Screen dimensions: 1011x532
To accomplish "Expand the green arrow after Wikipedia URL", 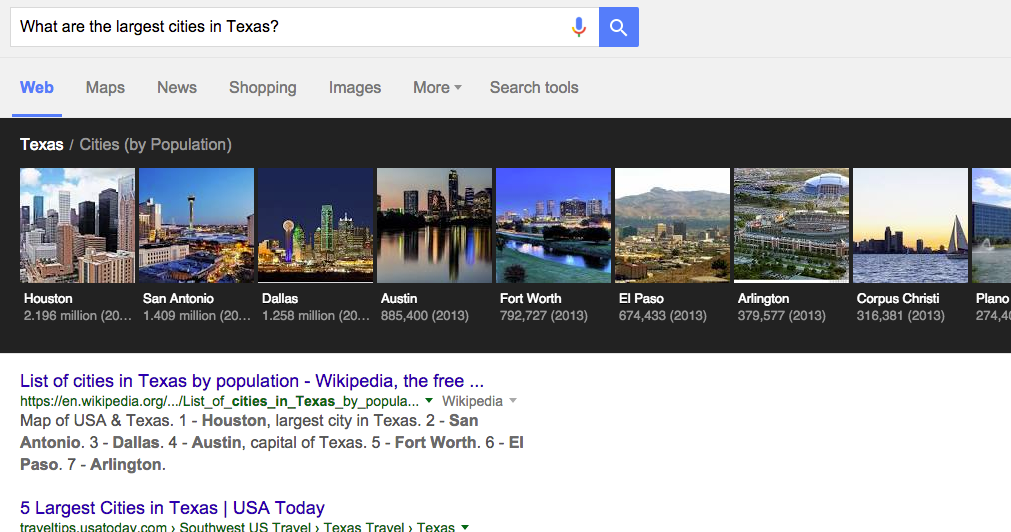I will point(429,401).
